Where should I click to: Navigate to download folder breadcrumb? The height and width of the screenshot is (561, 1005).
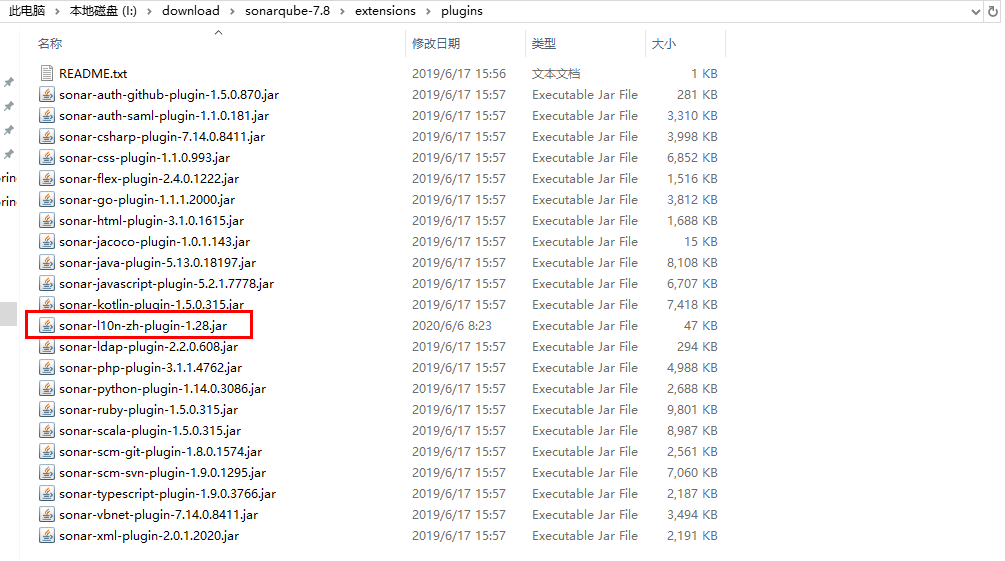[x=190, y=11]
